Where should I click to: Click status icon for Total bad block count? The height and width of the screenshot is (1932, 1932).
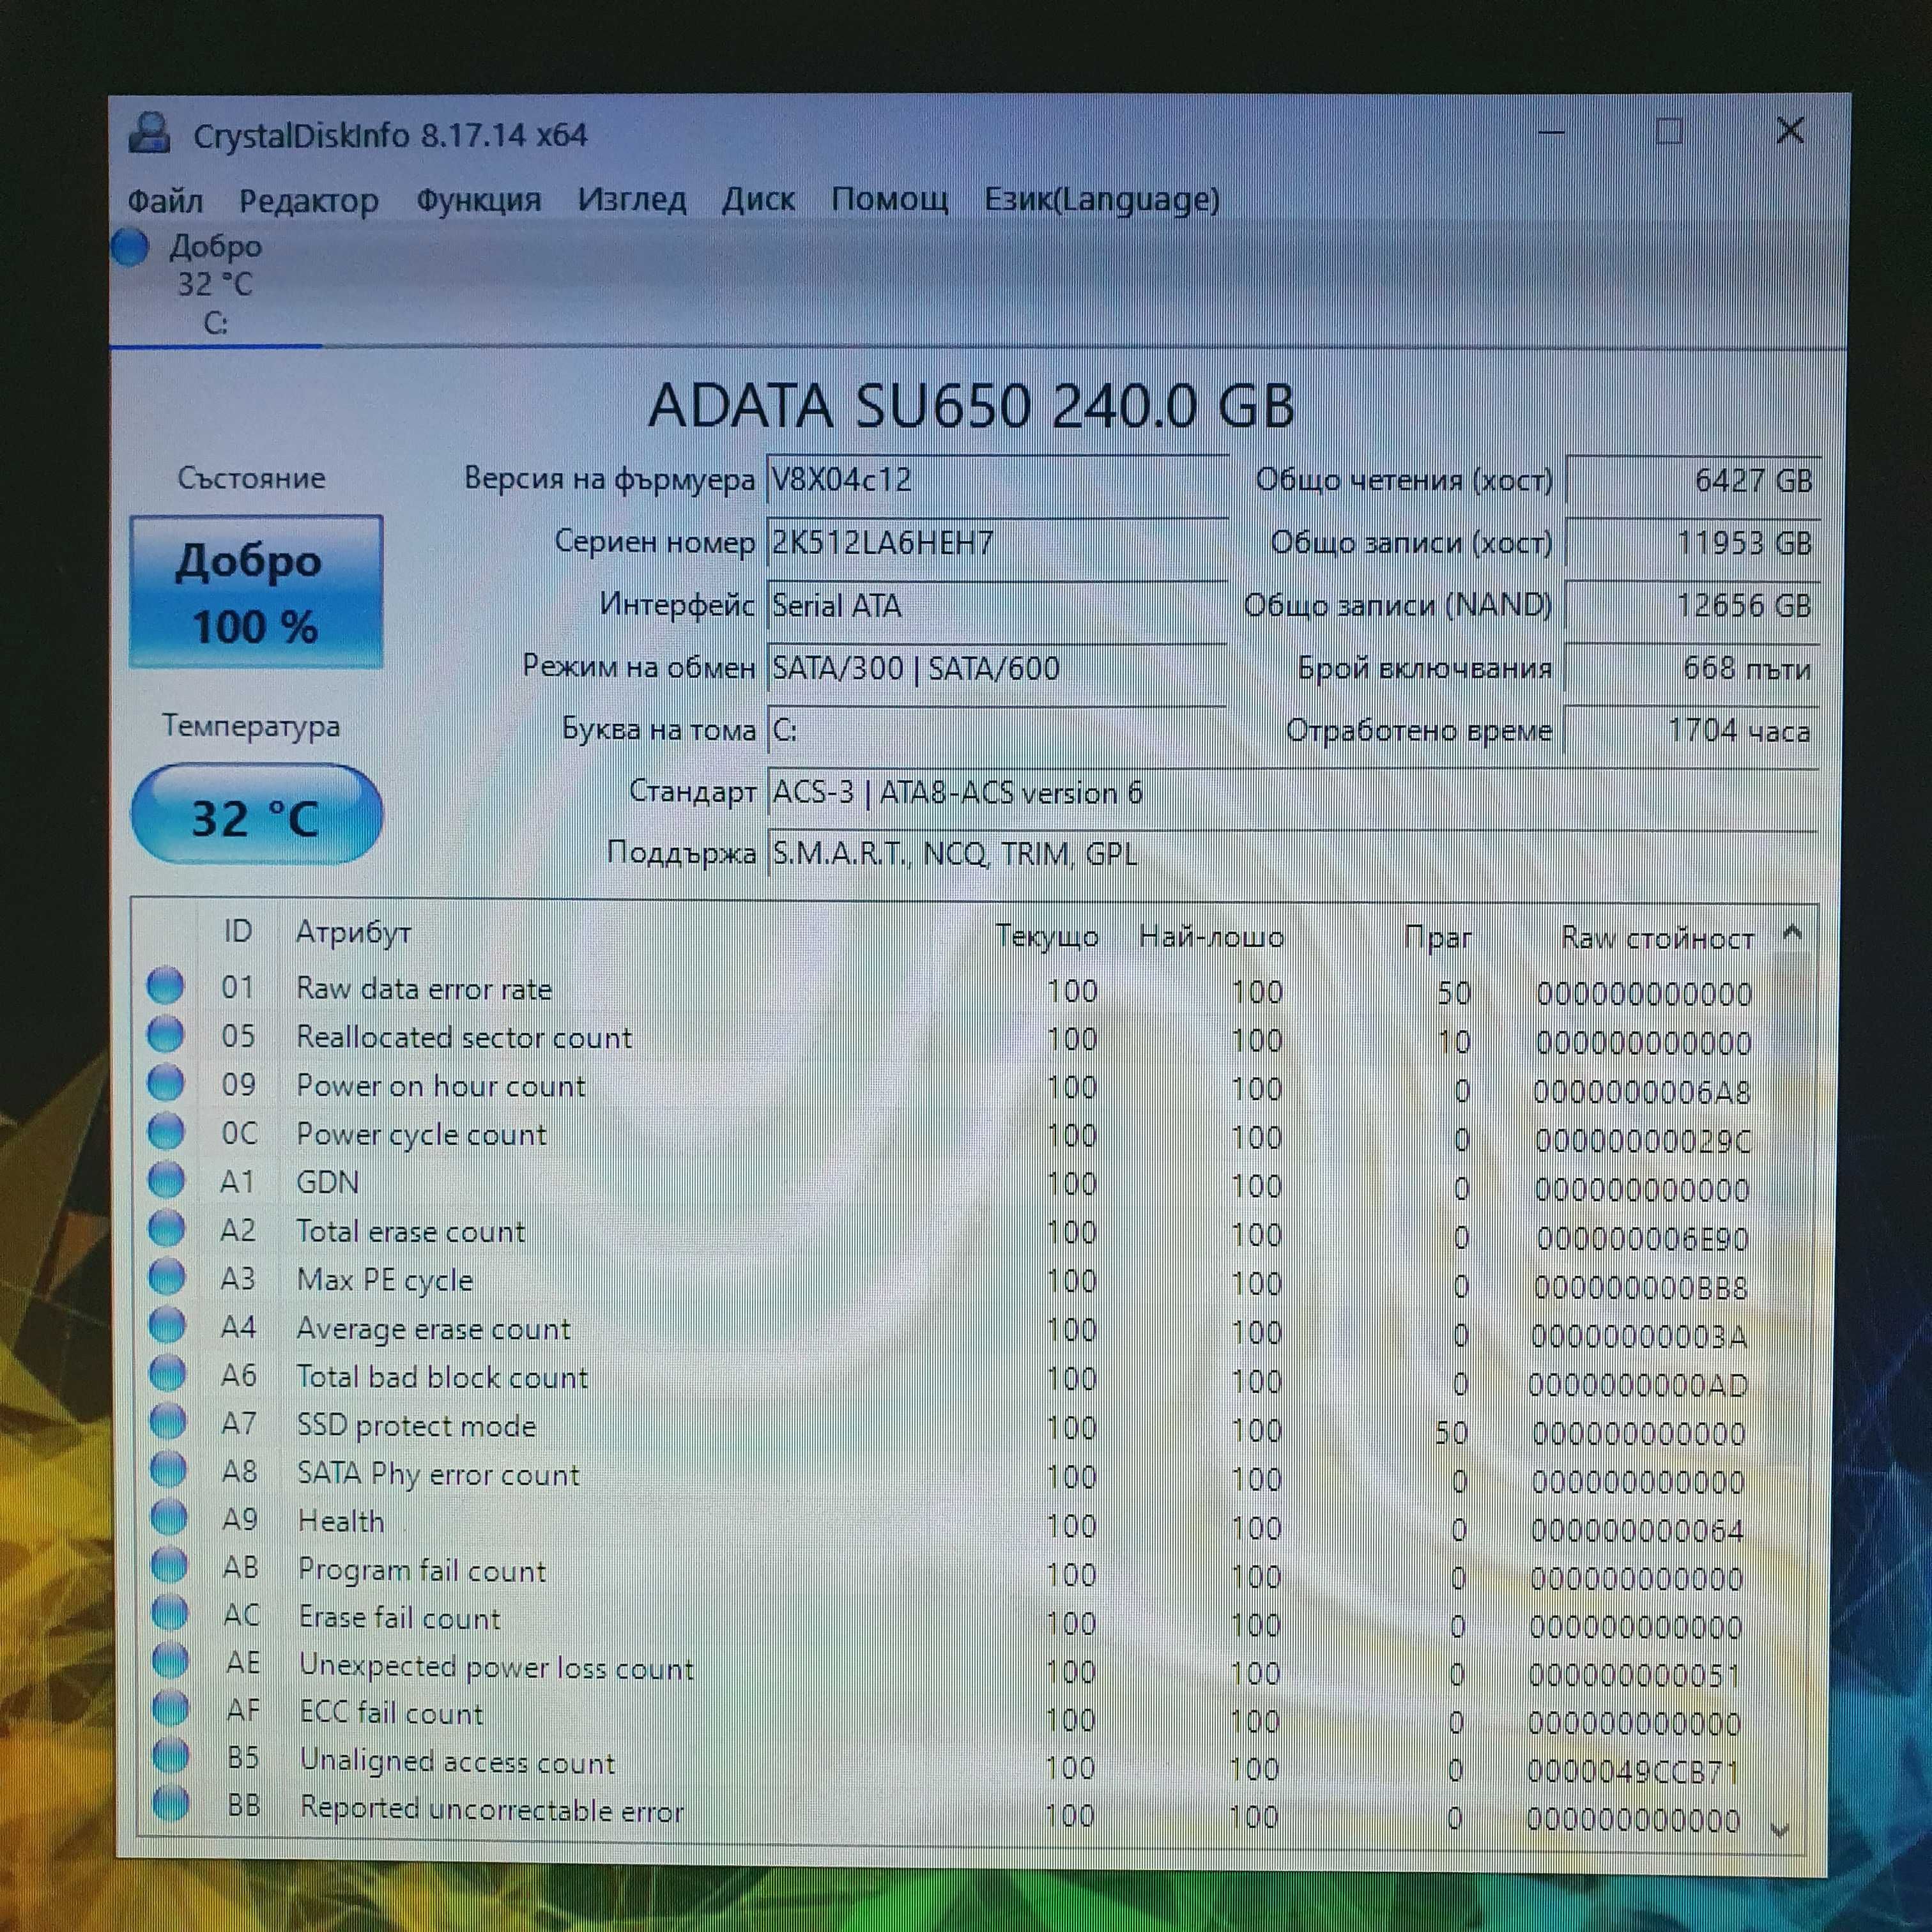pyautogui.click(x=168, y=1373)
